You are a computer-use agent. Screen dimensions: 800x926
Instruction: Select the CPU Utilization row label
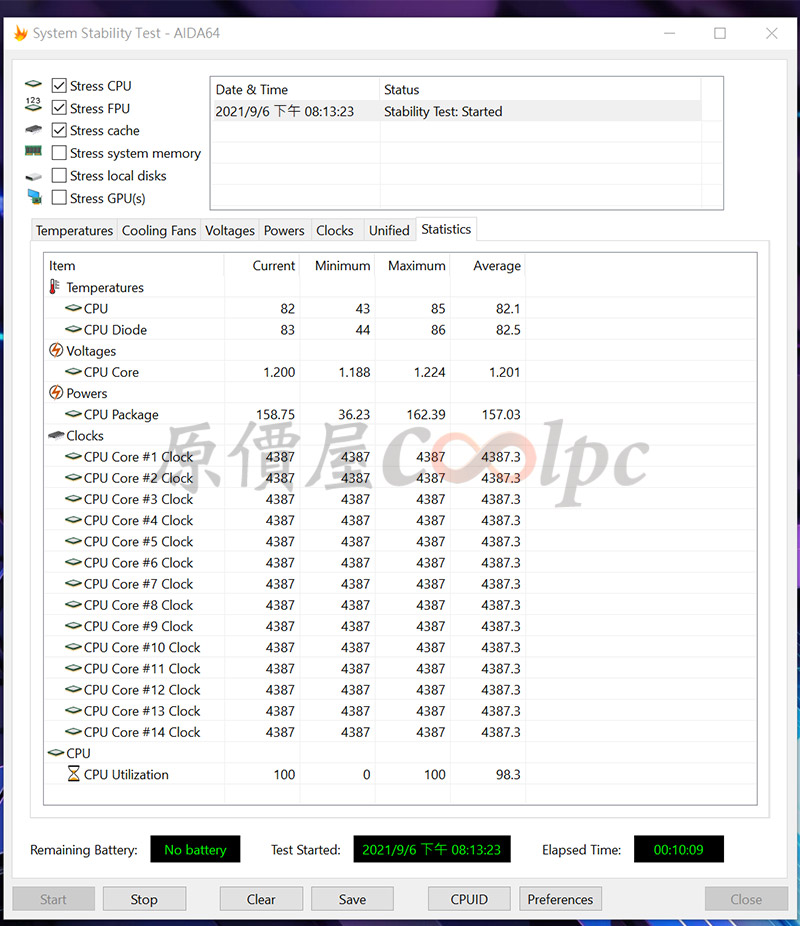(126, 774)
